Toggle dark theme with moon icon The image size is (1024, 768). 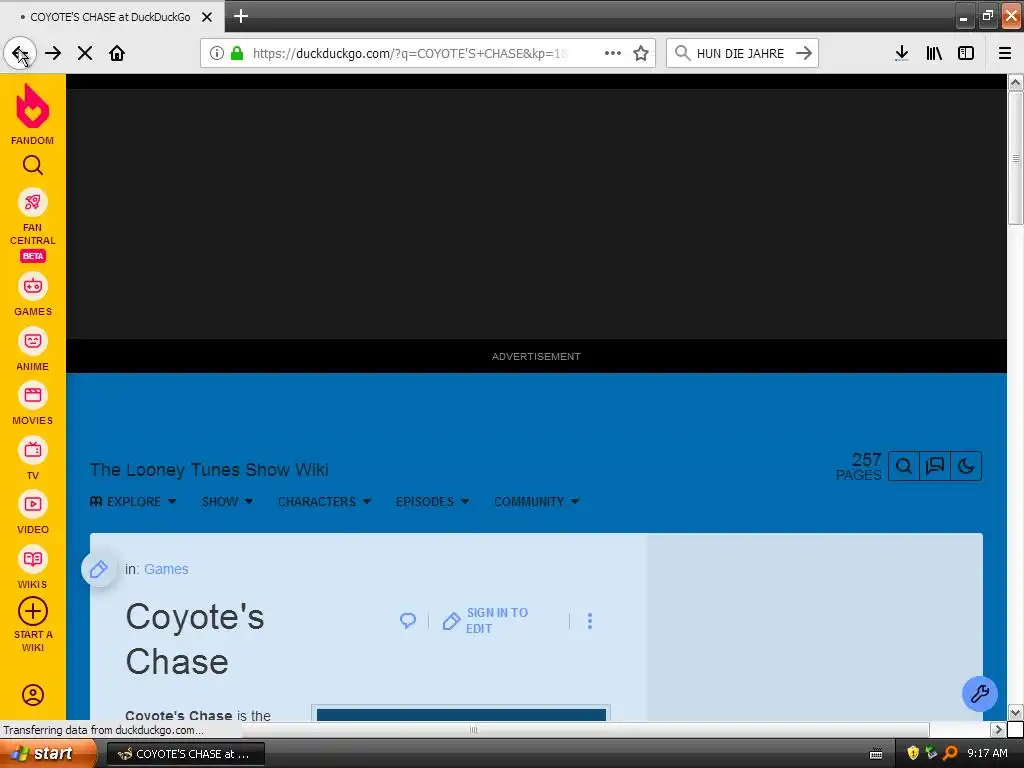967,466
